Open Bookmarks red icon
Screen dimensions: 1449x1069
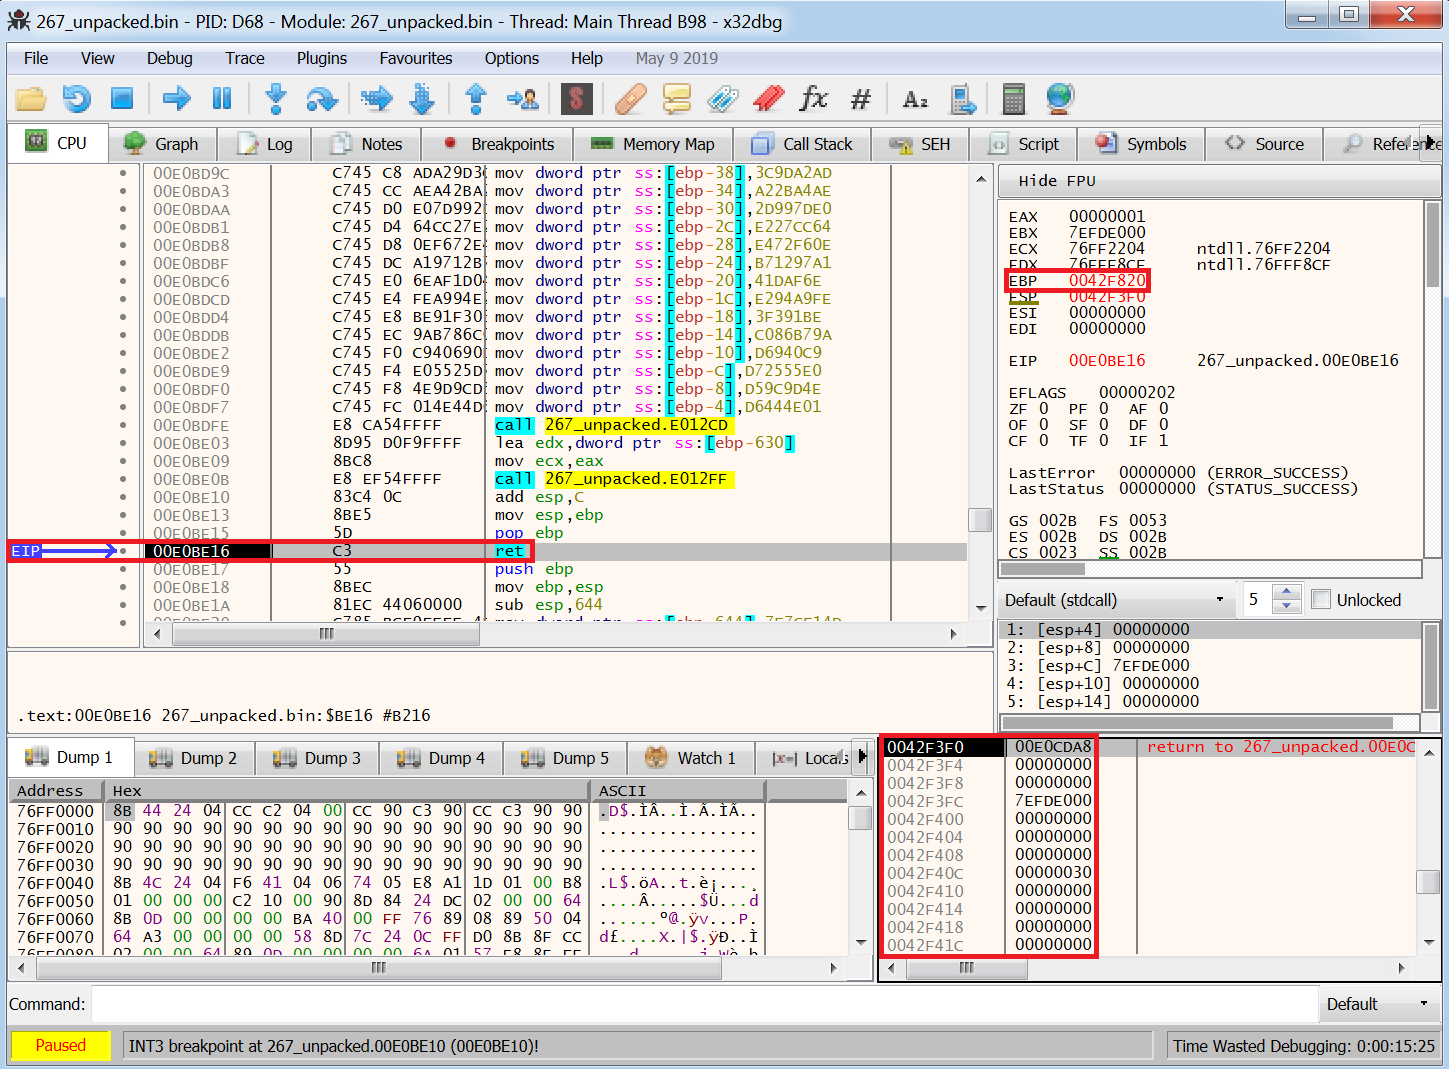click(x=769, y=98)
